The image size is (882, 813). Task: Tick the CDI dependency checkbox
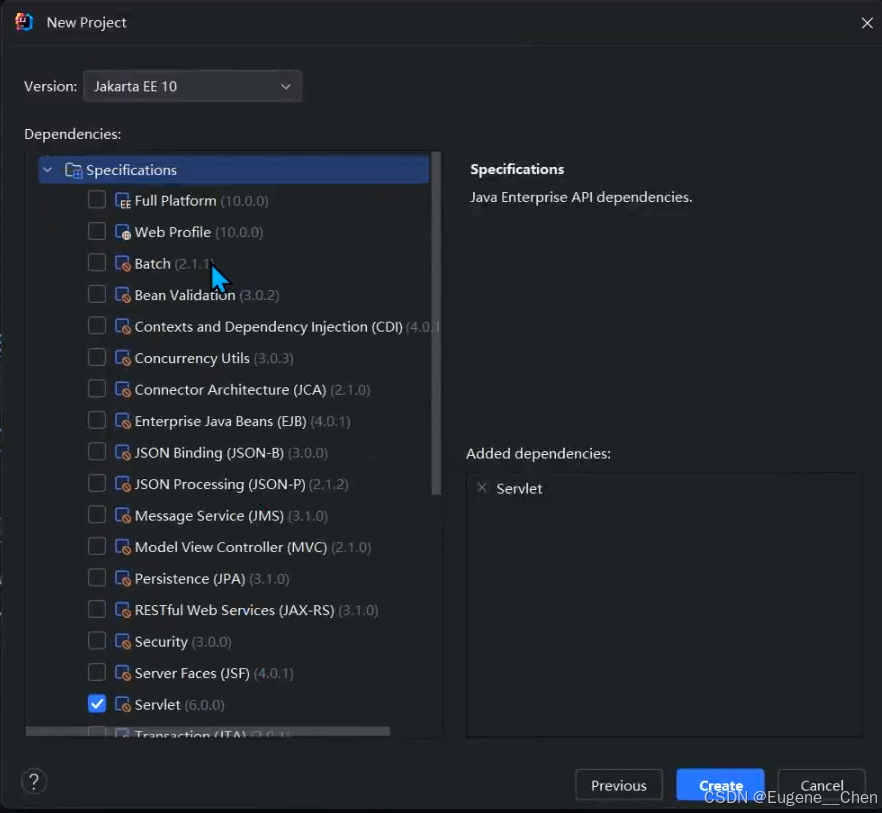tap(97, 326)
